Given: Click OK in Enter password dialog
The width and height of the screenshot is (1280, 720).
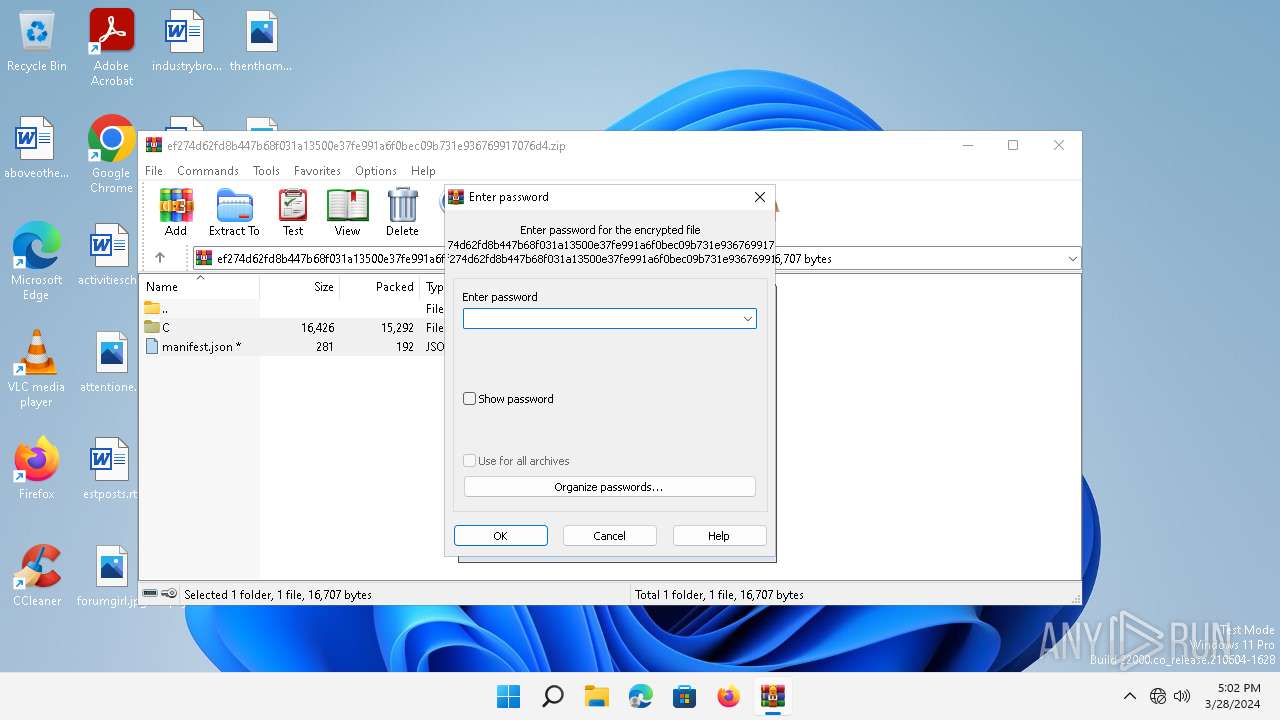Looking at the screenshot, I should click(501, 536).
